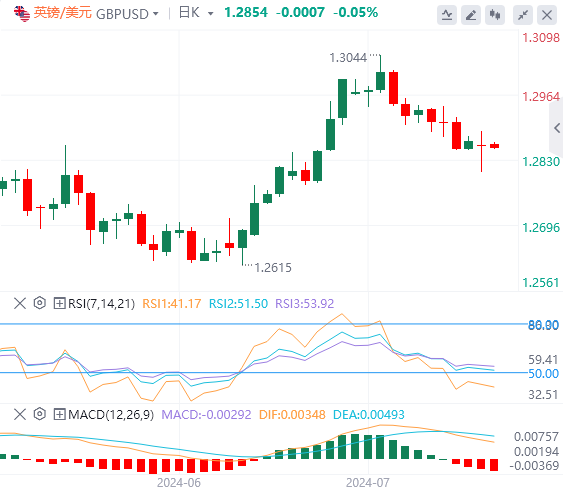This screenshot has width=563, height=495.
Task: Click MACD axis label 0.00194
Action: click(536, 452)
